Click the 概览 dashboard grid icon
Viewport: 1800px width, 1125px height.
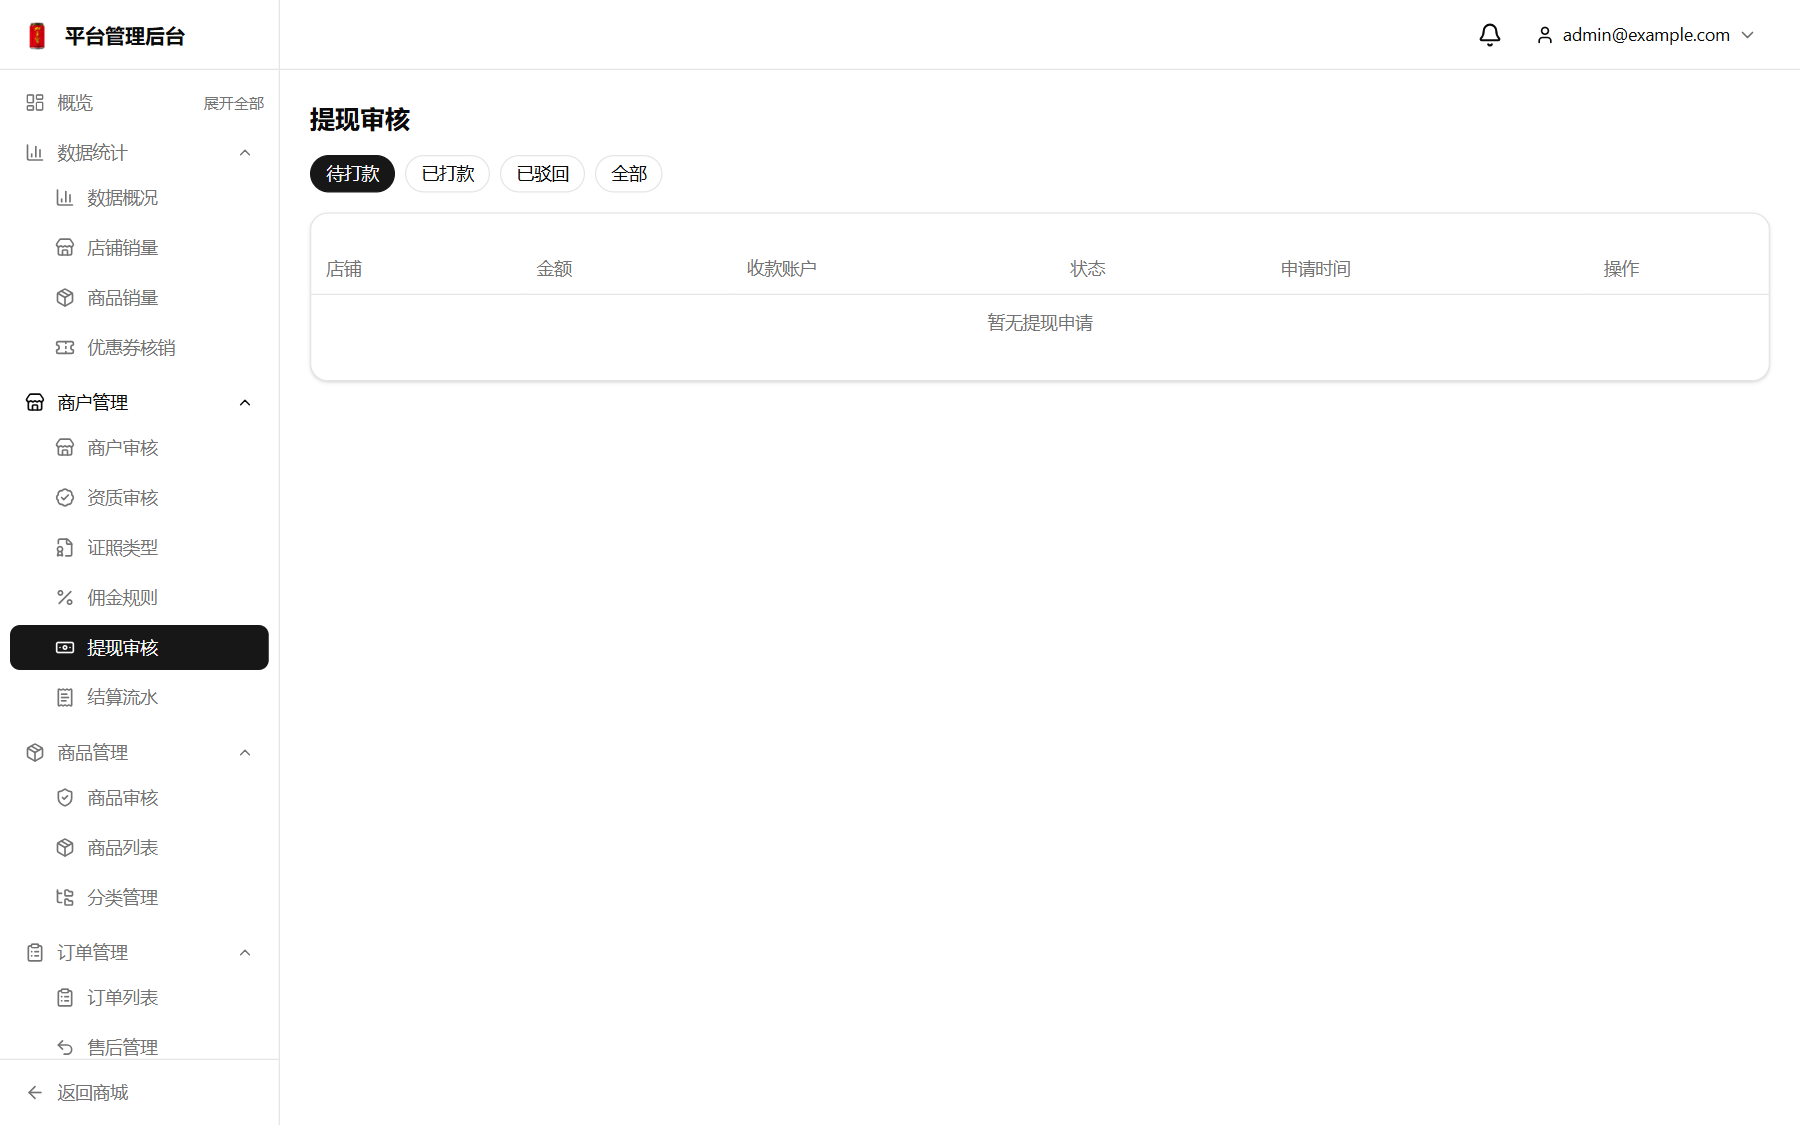click(x=35, y=103)
